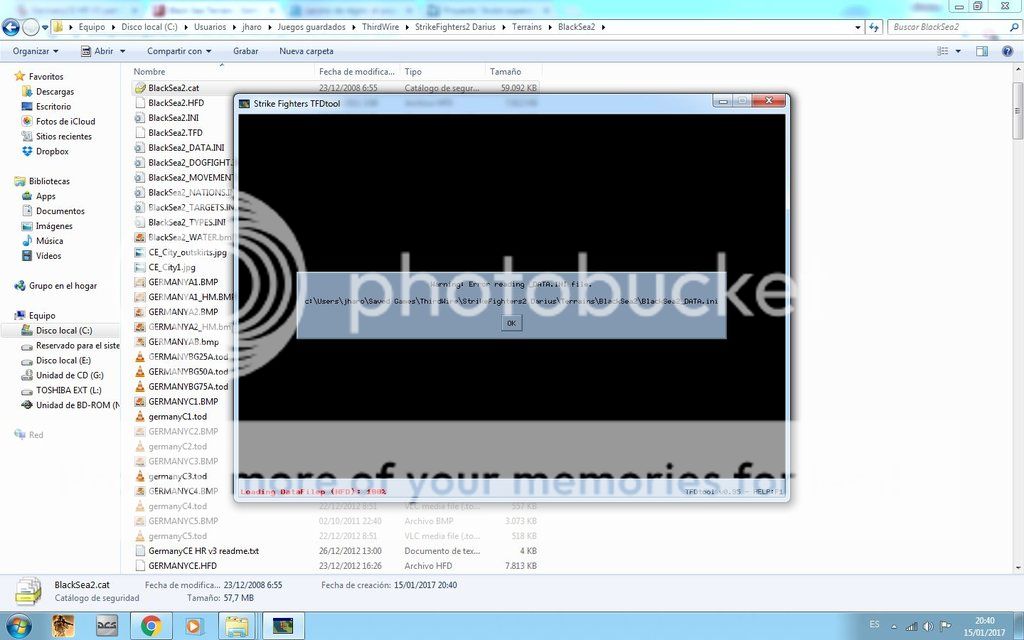Viewport: 1024px width, 640px height.
Task: Open Escritorio in the navigation pane
Action: 54,106
